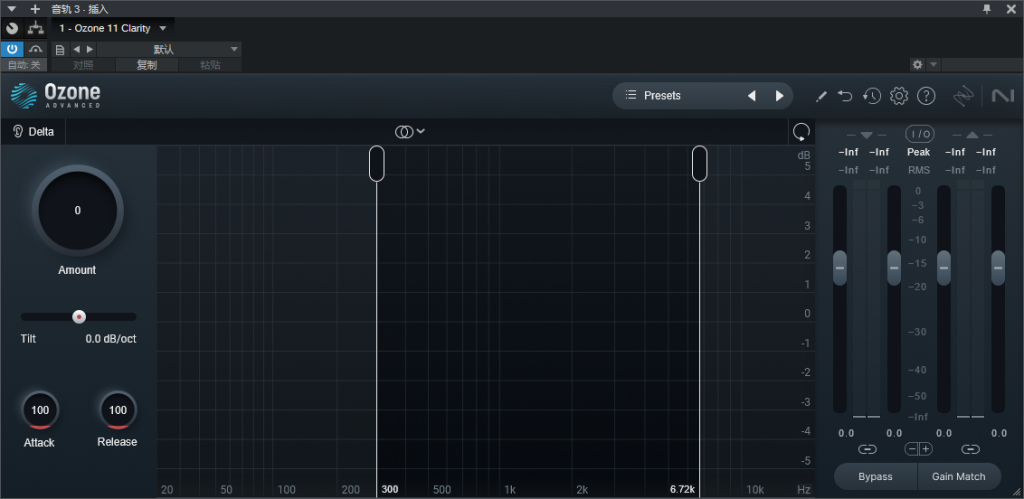
Task: Click right output gain fader handle
Action: click(x=998, y=268)
